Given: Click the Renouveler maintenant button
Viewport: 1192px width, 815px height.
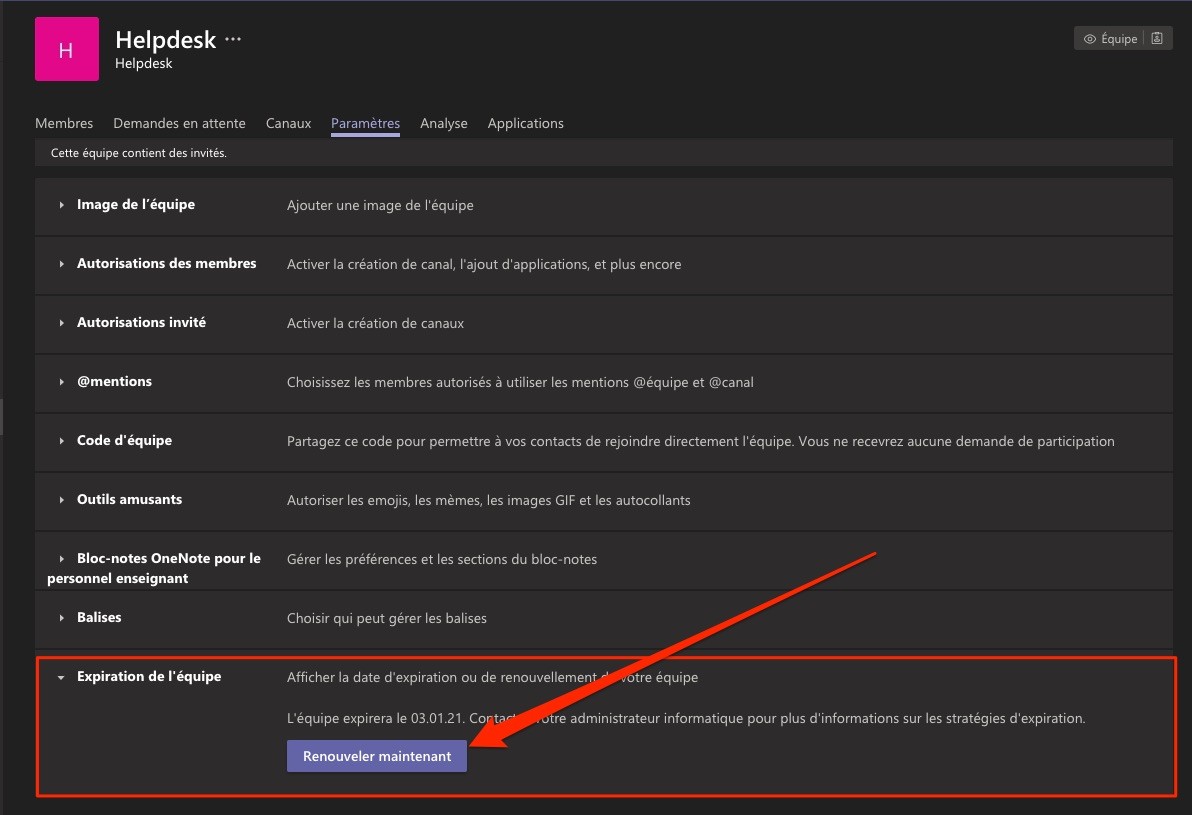Looking at the screenshot, I should click(376, 757).
